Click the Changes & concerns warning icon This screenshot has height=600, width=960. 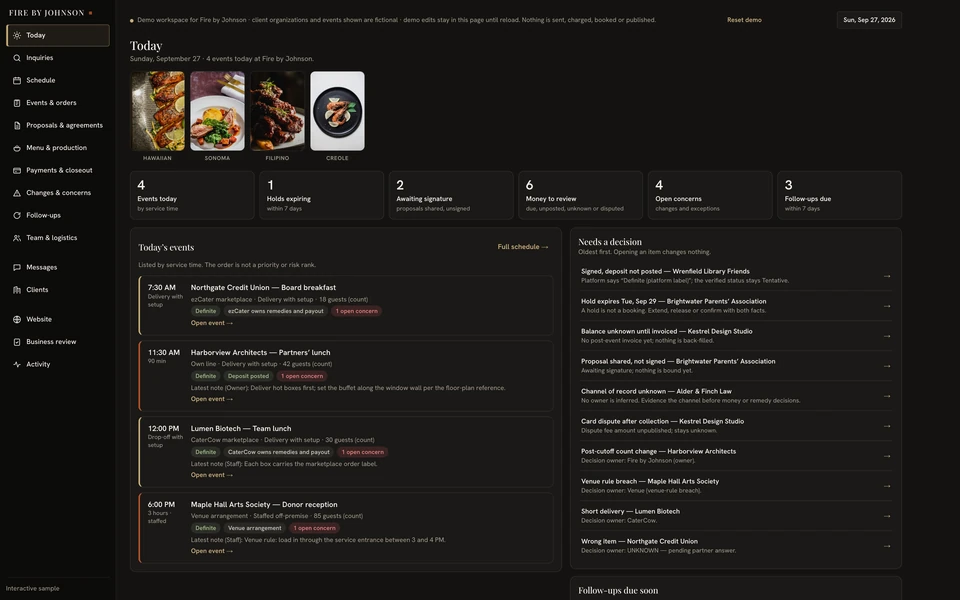pos(17,193)
